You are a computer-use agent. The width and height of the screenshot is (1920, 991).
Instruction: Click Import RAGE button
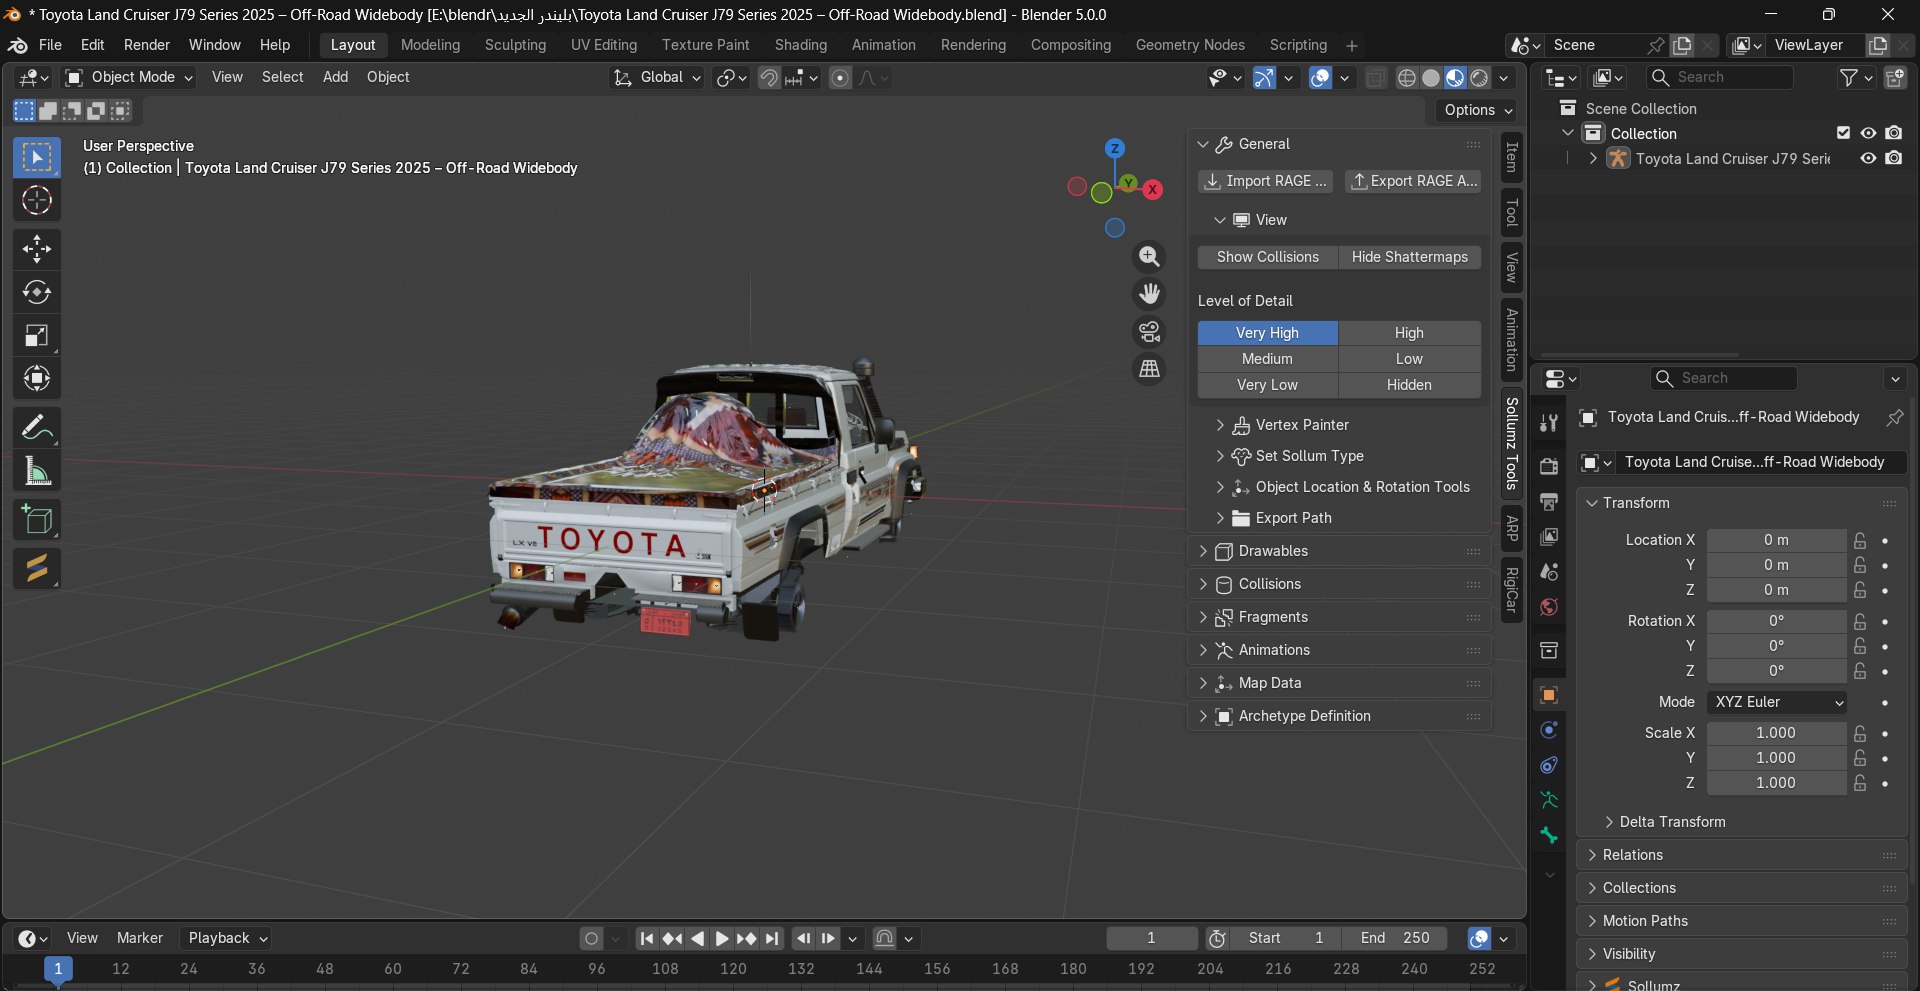pos(1266,181)
